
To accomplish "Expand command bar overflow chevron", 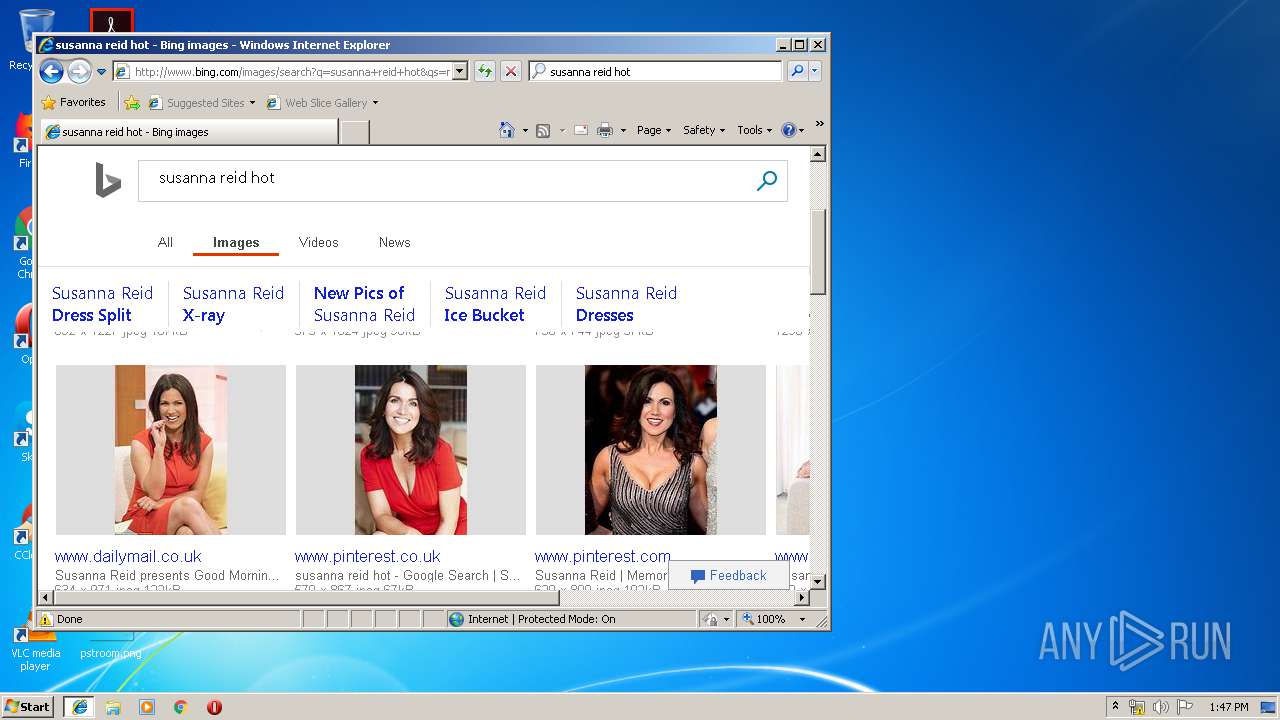I will (819, 125).
